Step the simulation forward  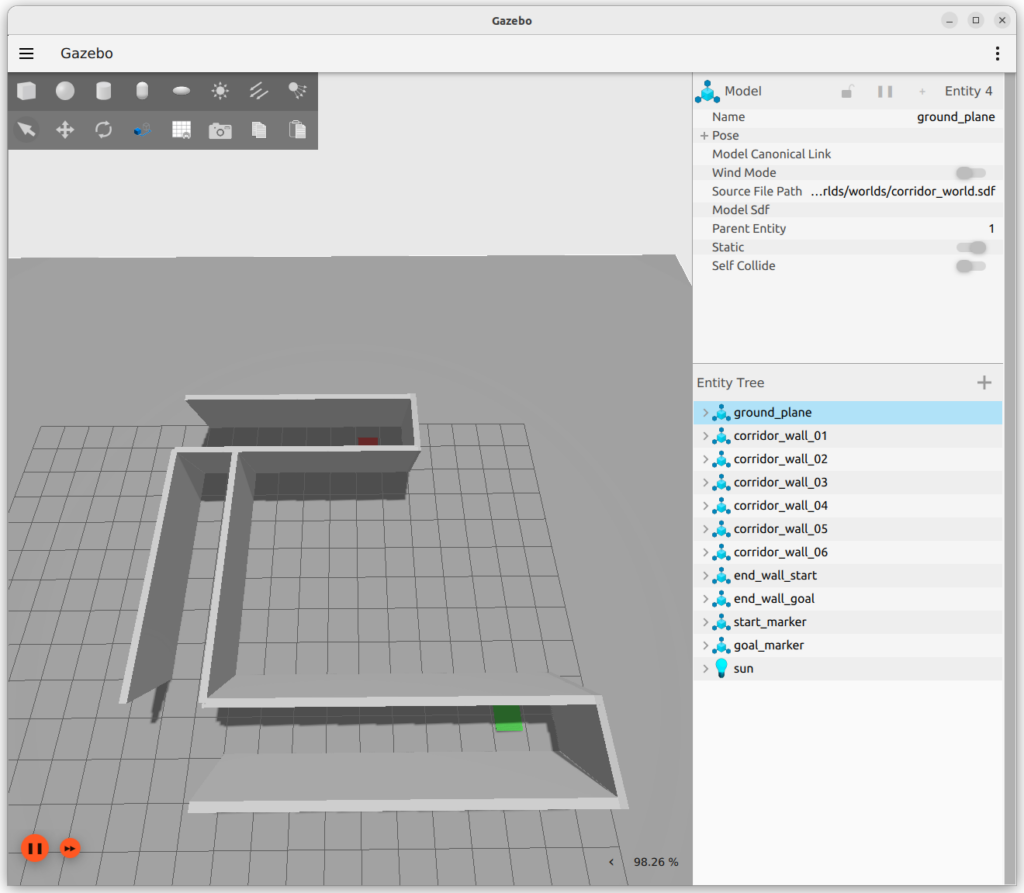(x=70, y=848)
